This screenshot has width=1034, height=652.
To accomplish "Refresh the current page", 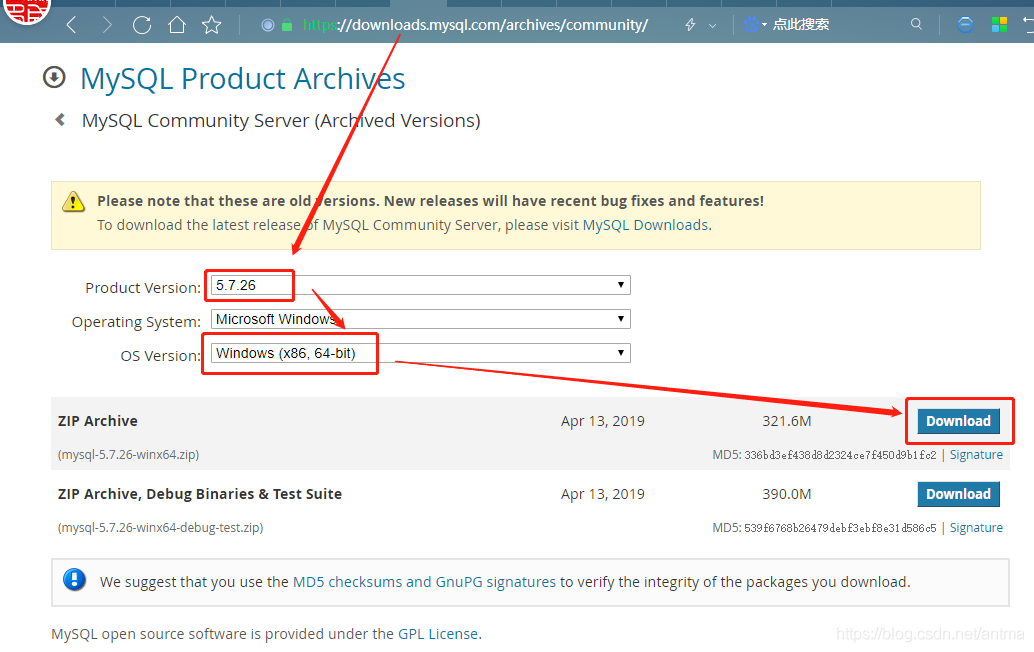I will pyautogui.click(x=141, y=24).
